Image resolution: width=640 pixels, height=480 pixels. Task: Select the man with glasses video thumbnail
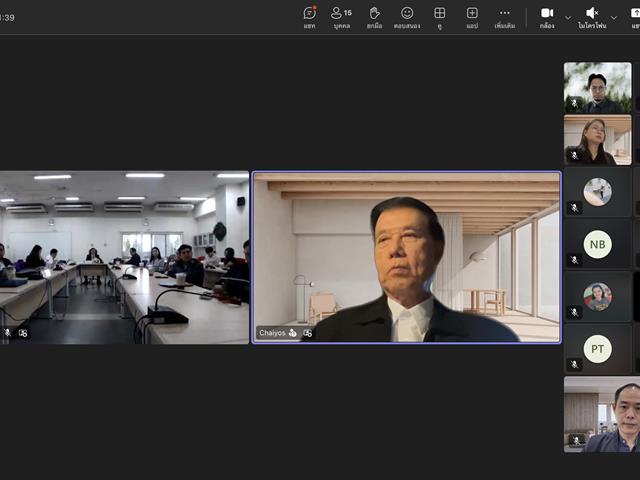598,88
